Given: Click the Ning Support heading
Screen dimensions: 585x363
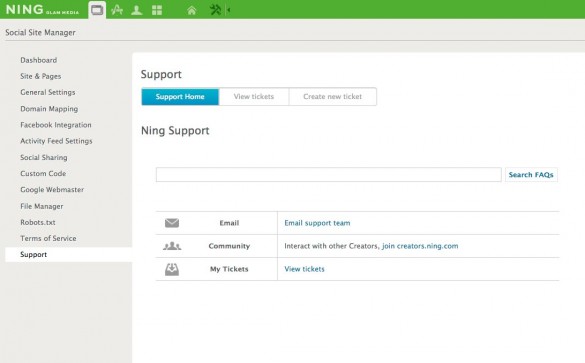Looking at the screenshot, I should tap(175, 131).
